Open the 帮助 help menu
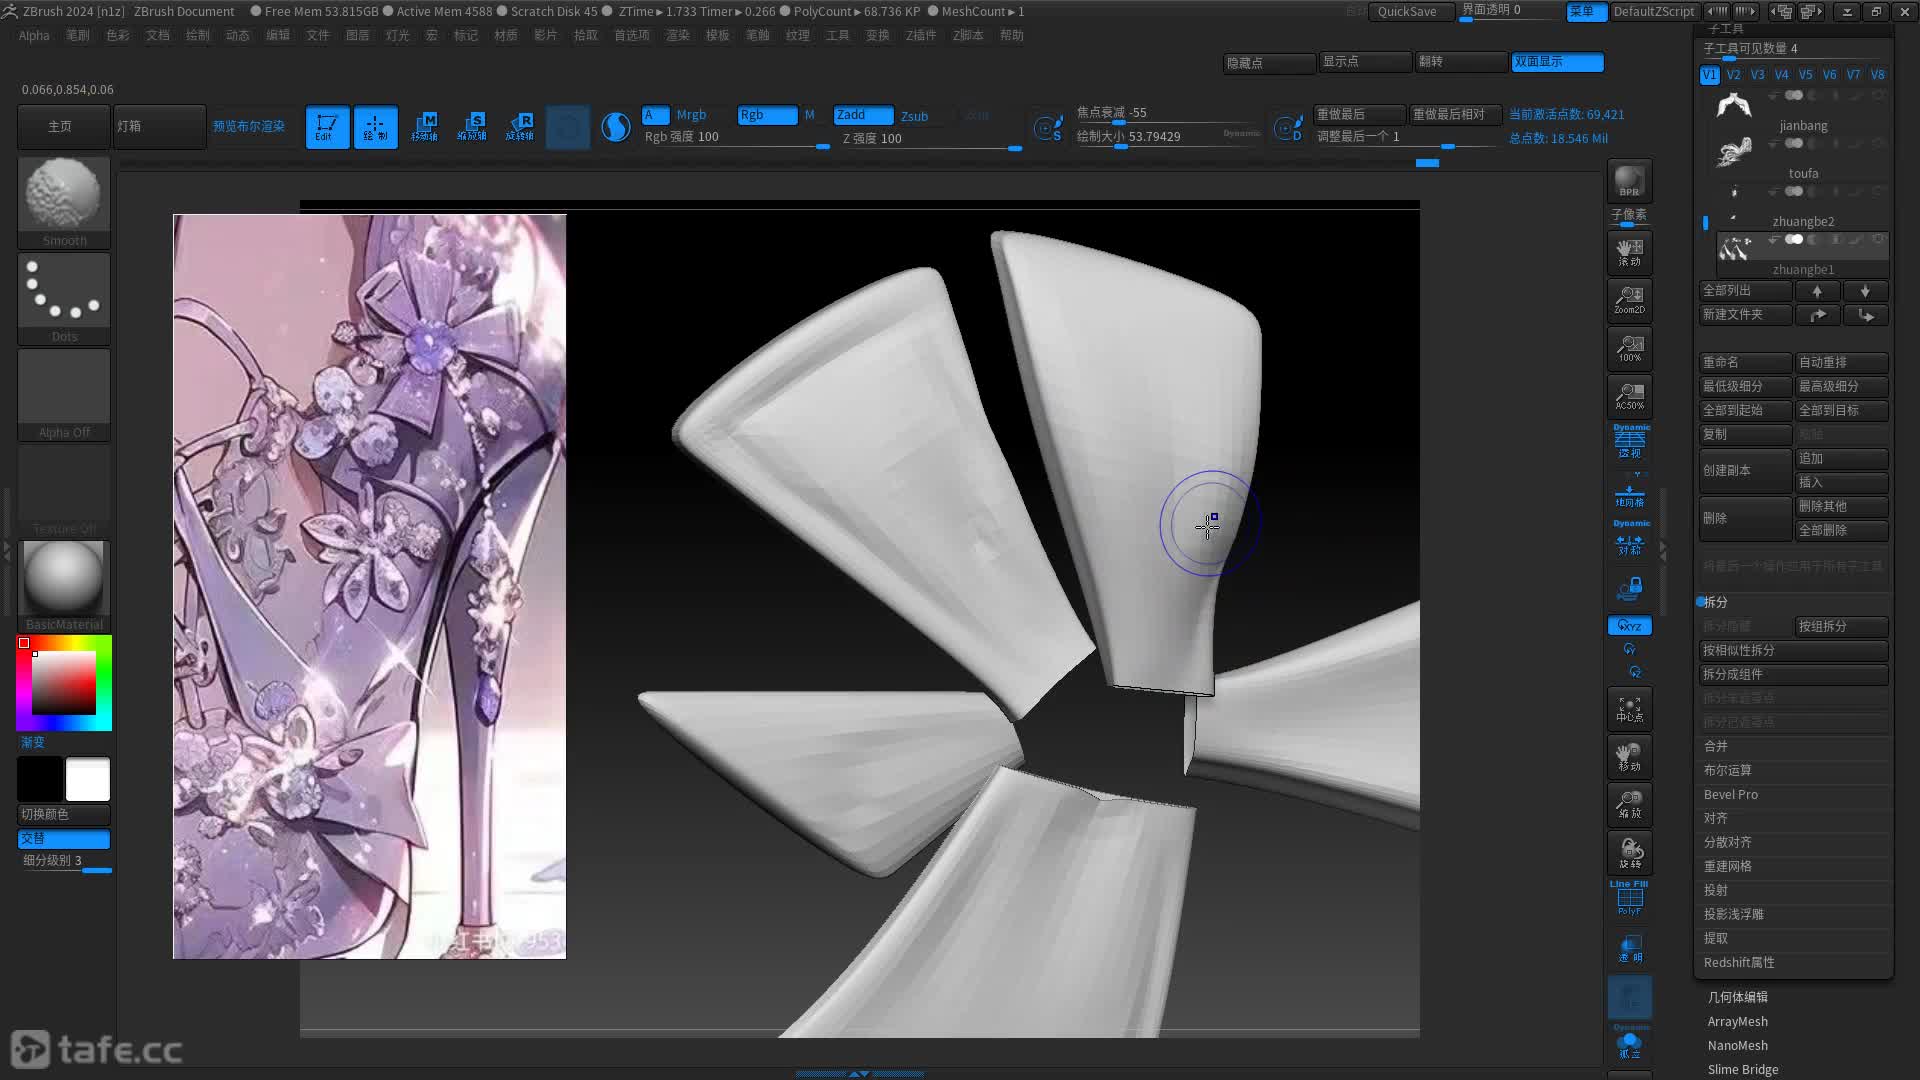Image resolution: width=1920 pixels, height=1080 pixels. tap(1012, 35)
